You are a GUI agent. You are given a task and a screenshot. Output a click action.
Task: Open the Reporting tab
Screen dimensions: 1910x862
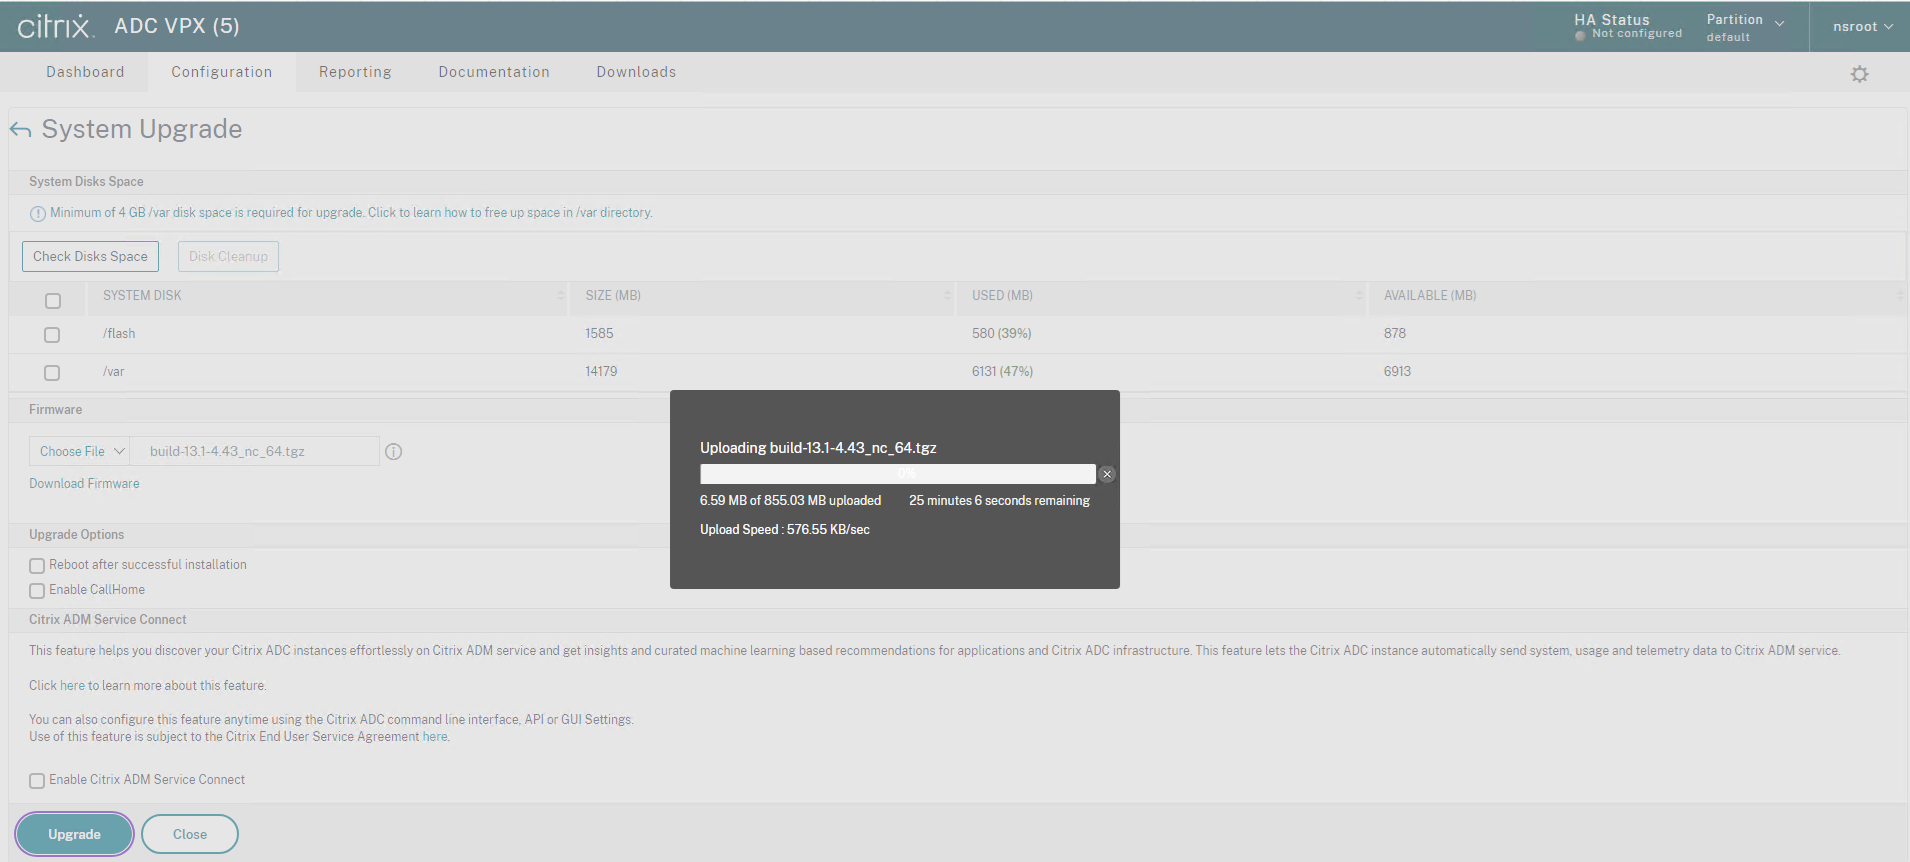pos(355,72)
